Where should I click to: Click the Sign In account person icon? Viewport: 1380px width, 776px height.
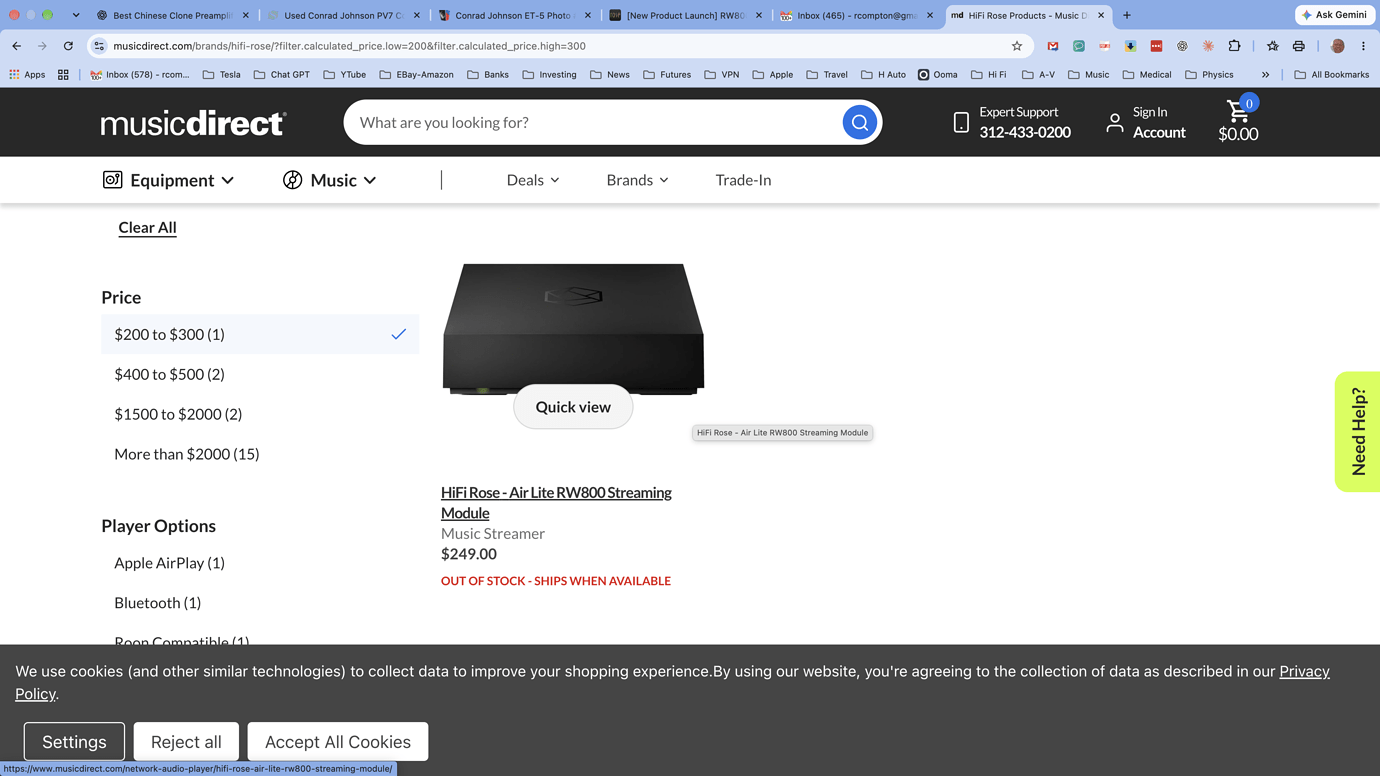[x=1114, y=122]
